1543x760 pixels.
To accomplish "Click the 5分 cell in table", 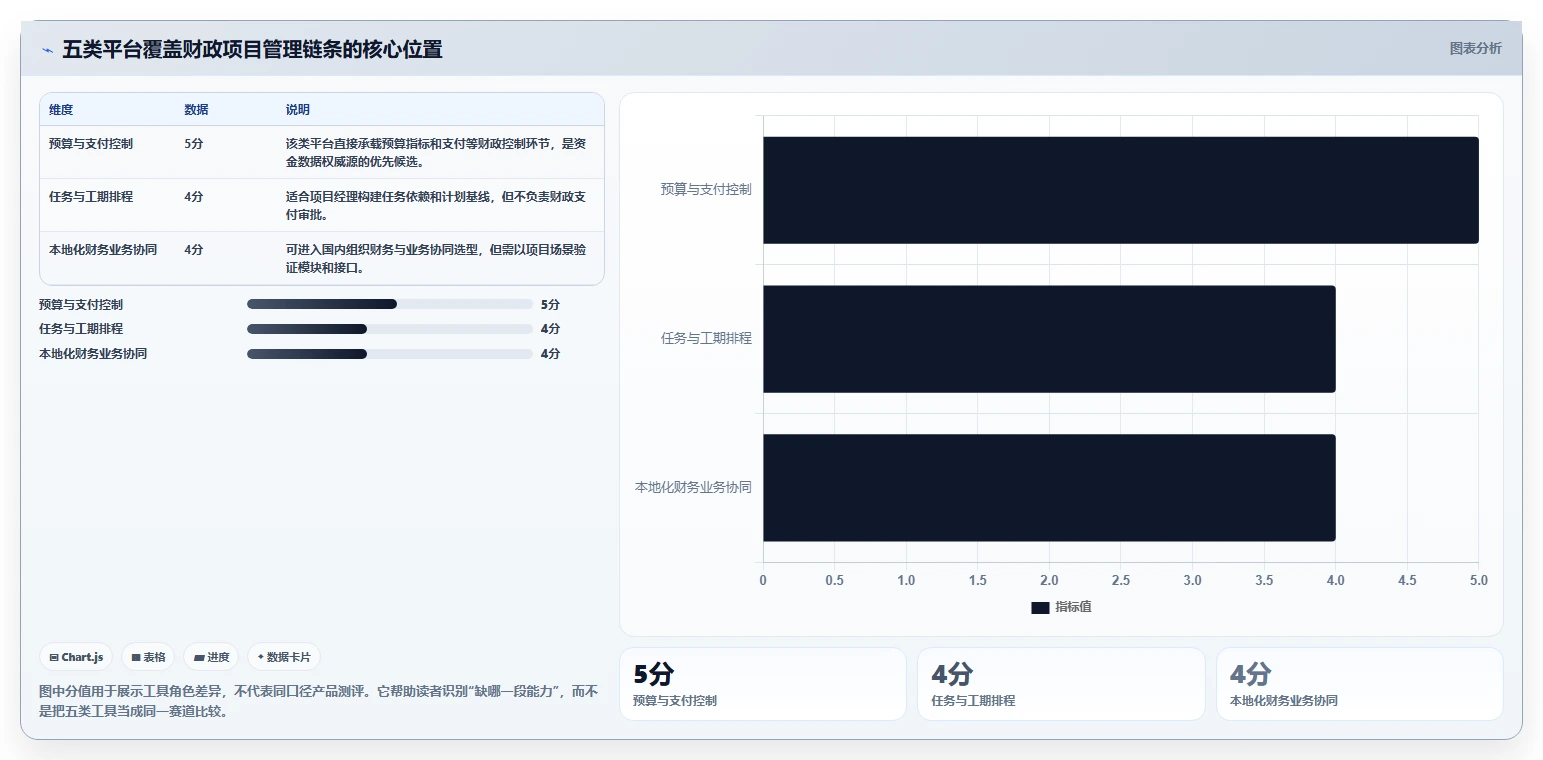I will click(x=194, y=144).
